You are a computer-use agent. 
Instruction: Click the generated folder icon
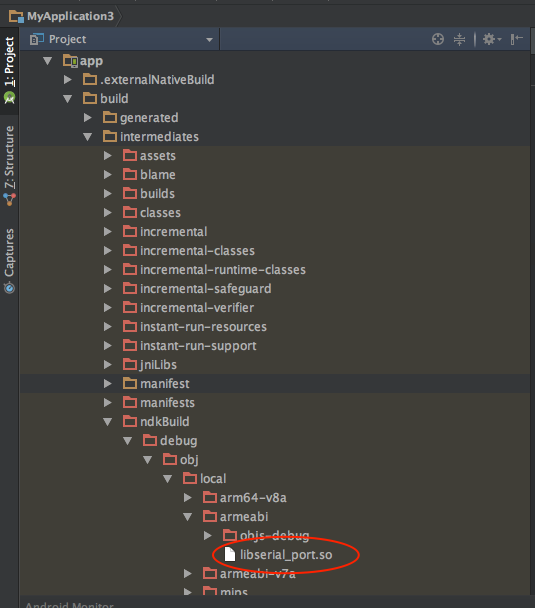110,117
